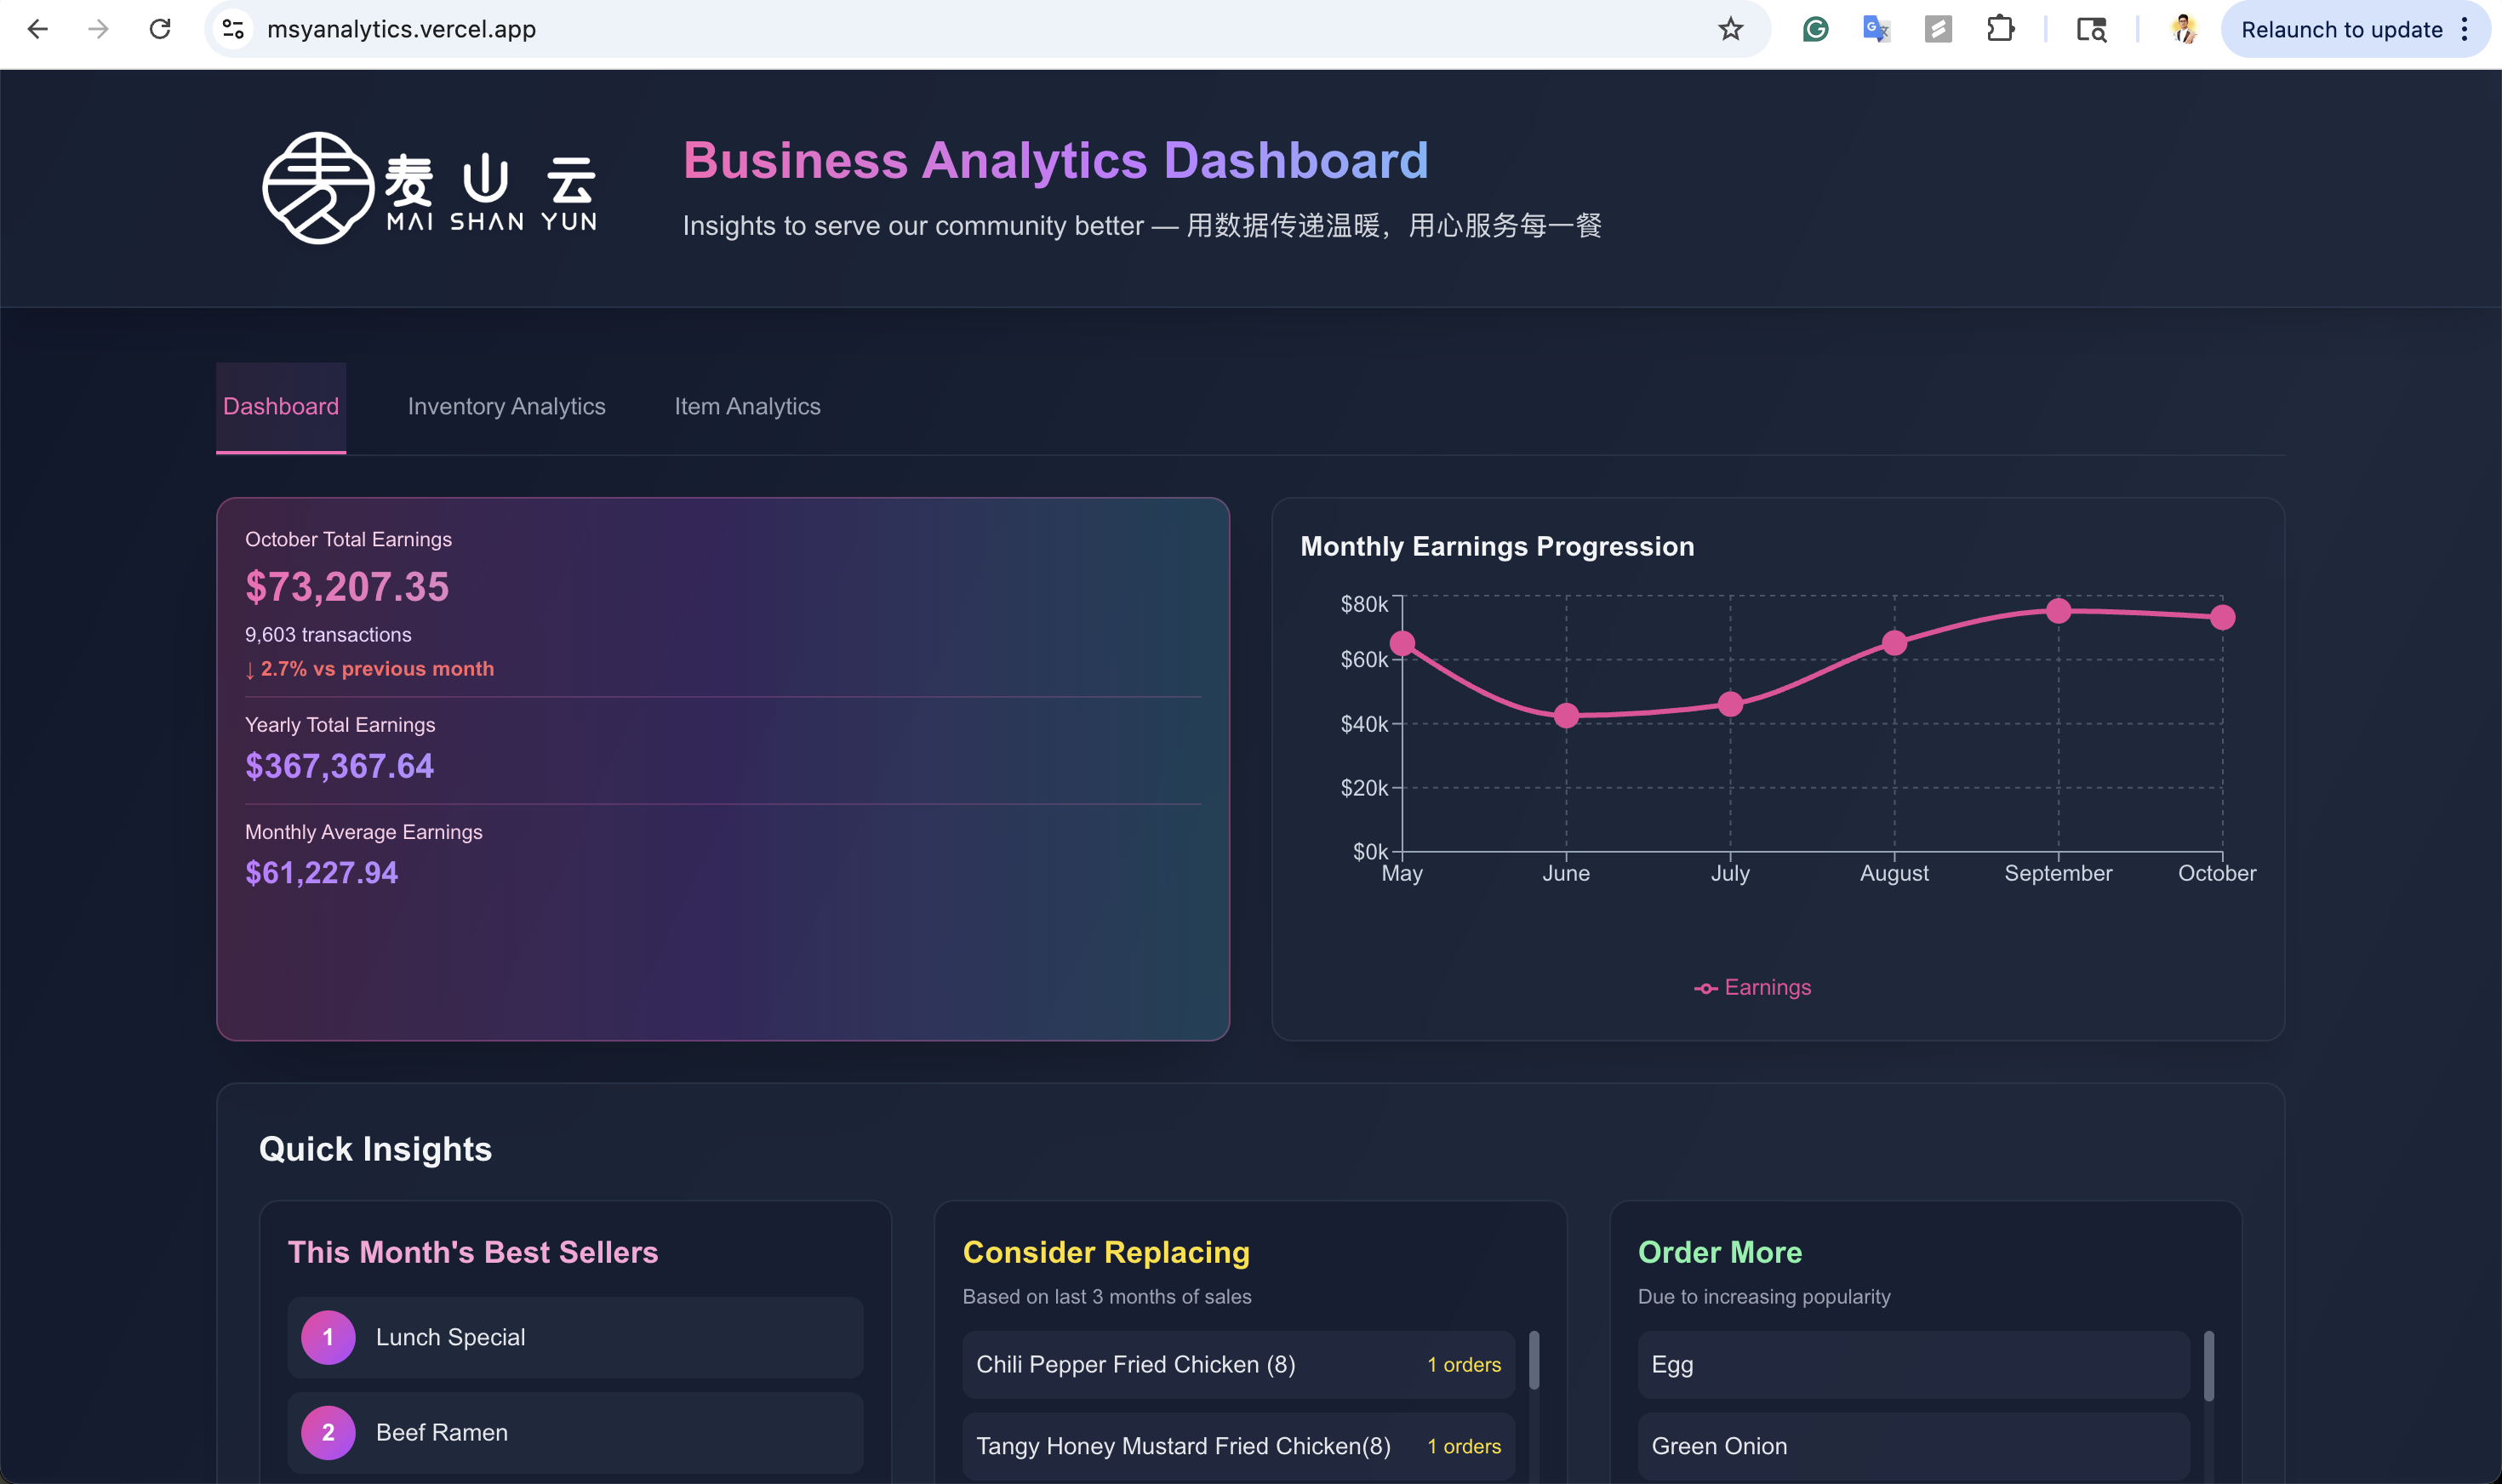Reload the page with refresh icon

(160, 29)
